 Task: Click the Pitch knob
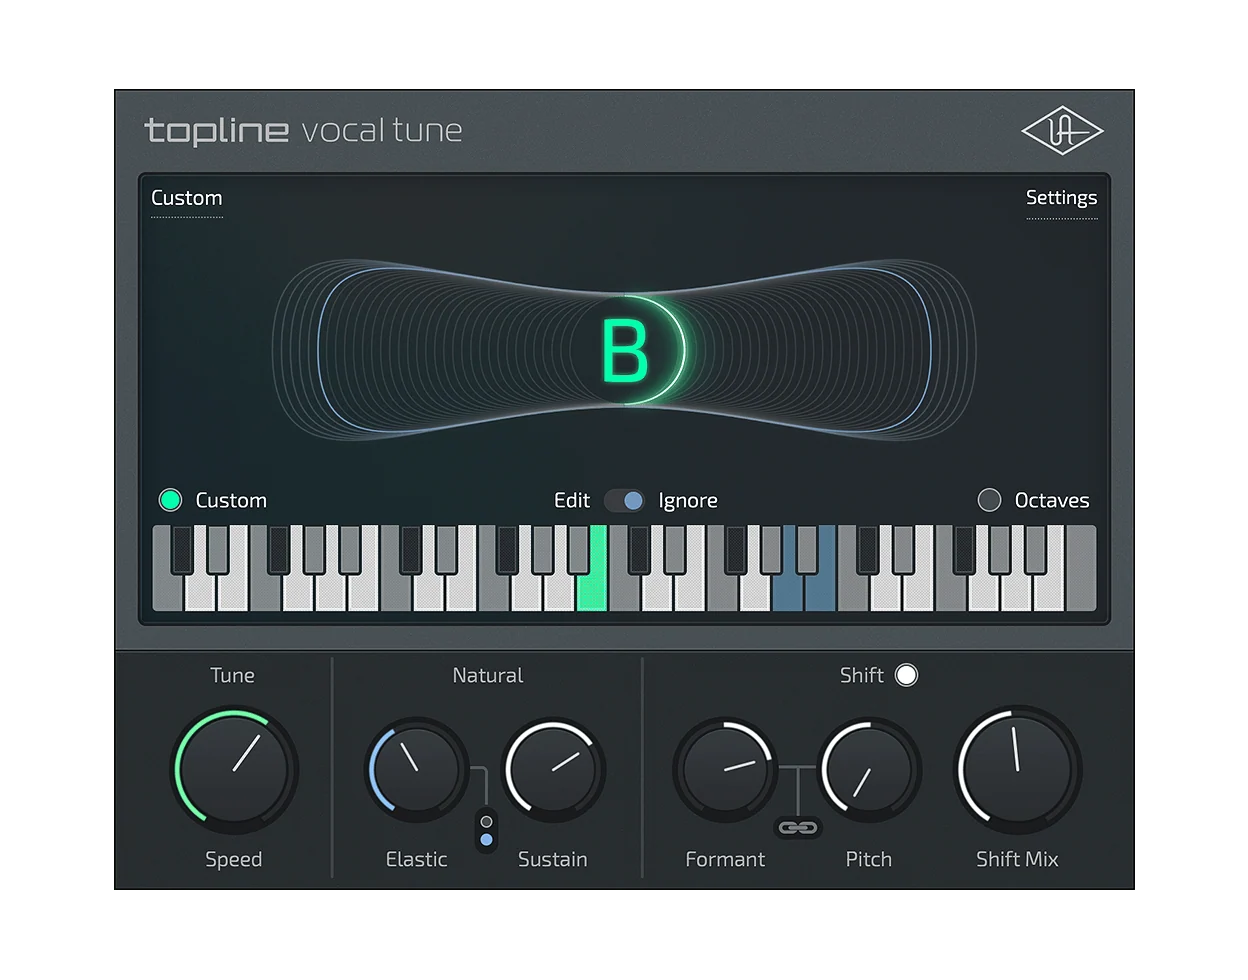coord(869,769)
